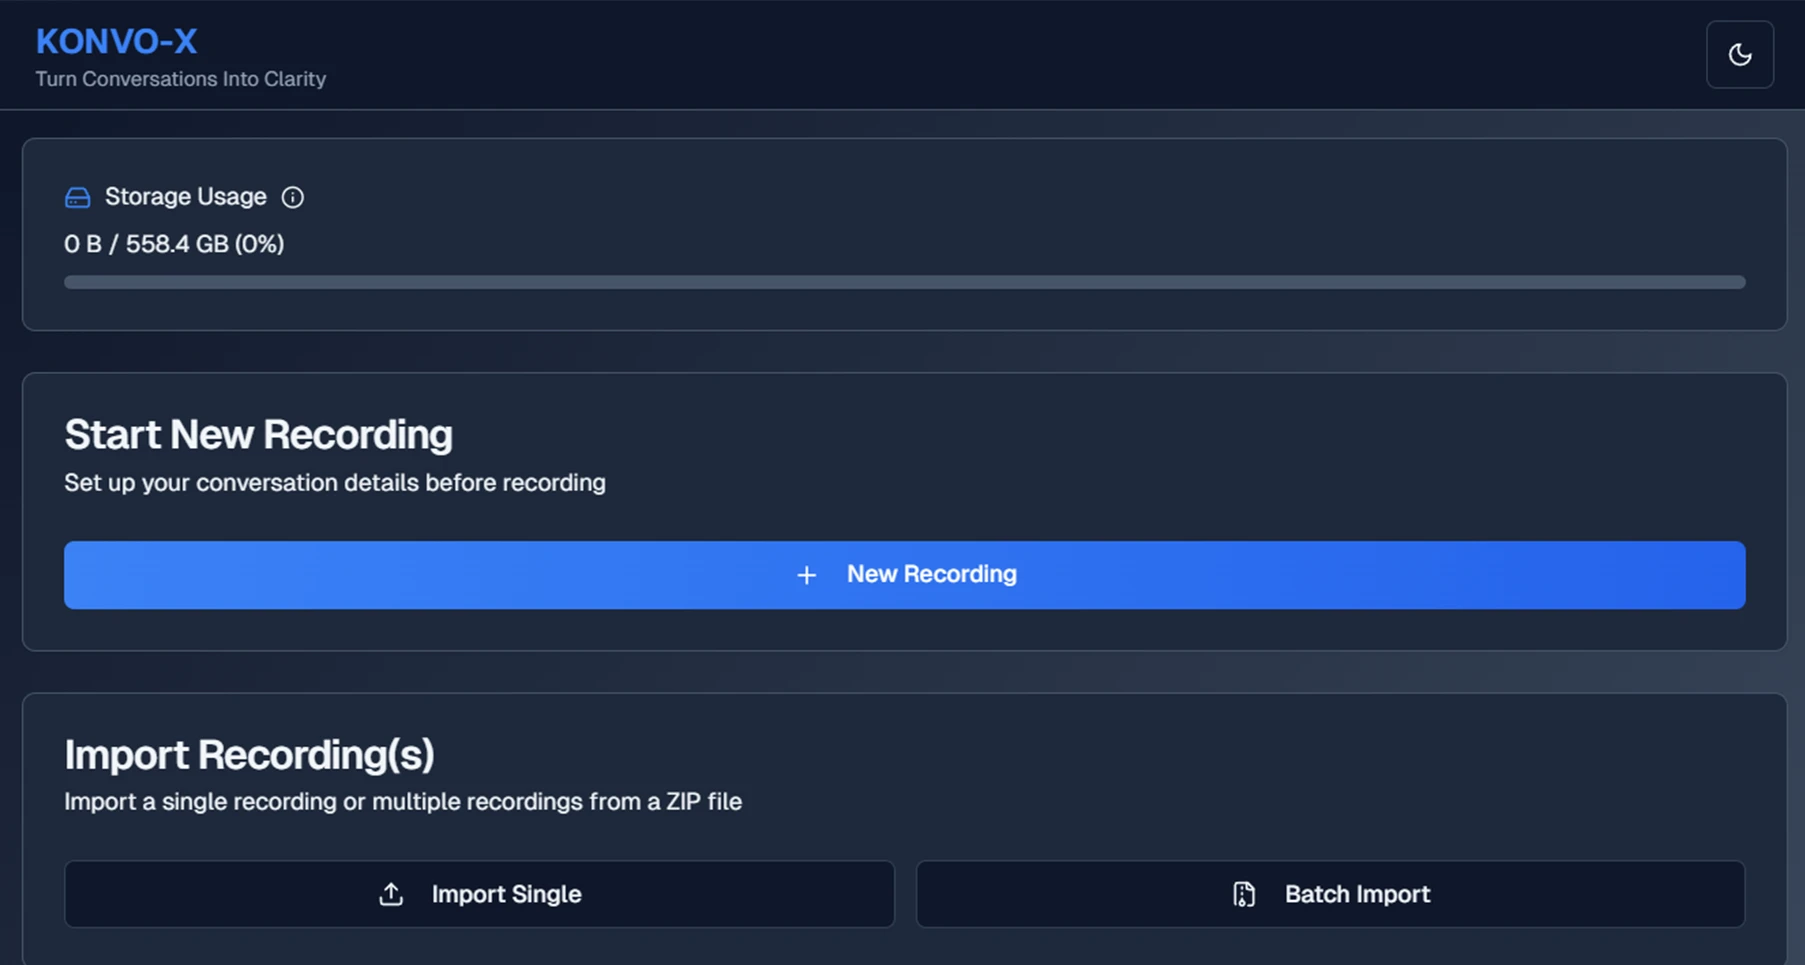The height and width of the screenshot is (965, 1805).
Task: Click the Turn Conversations Into Clarity tagline
Action: [x=181, y=79]
